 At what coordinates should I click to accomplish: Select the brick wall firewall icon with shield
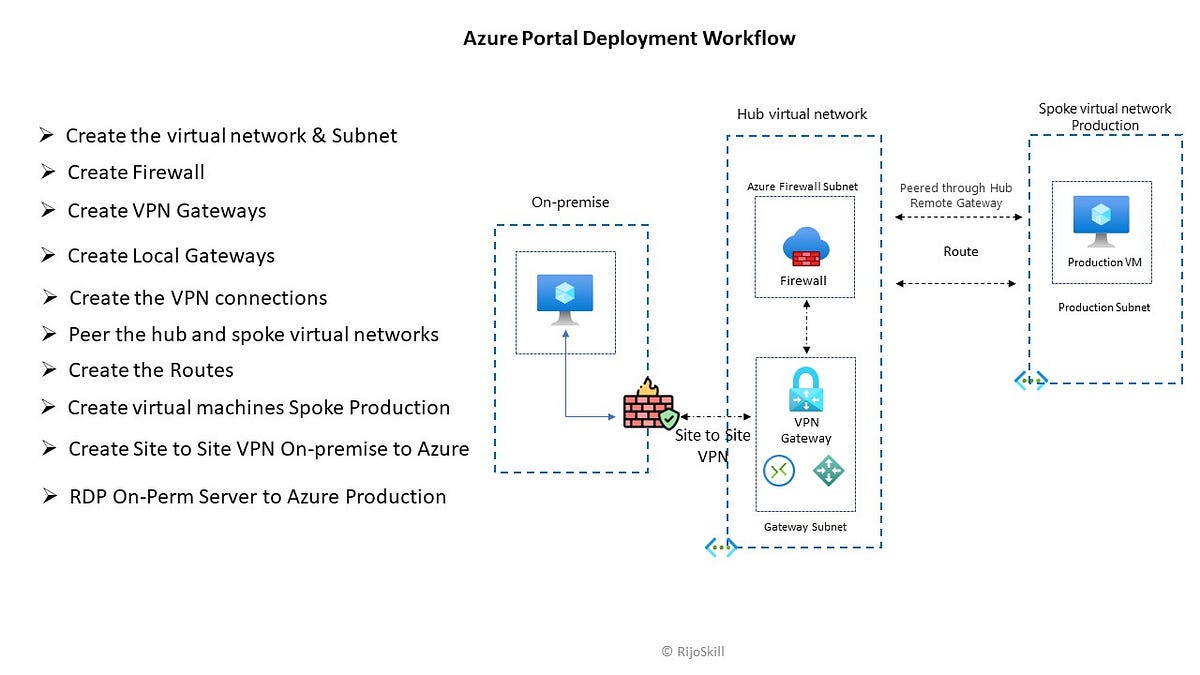pyautogui.click(x=648, y=413)
